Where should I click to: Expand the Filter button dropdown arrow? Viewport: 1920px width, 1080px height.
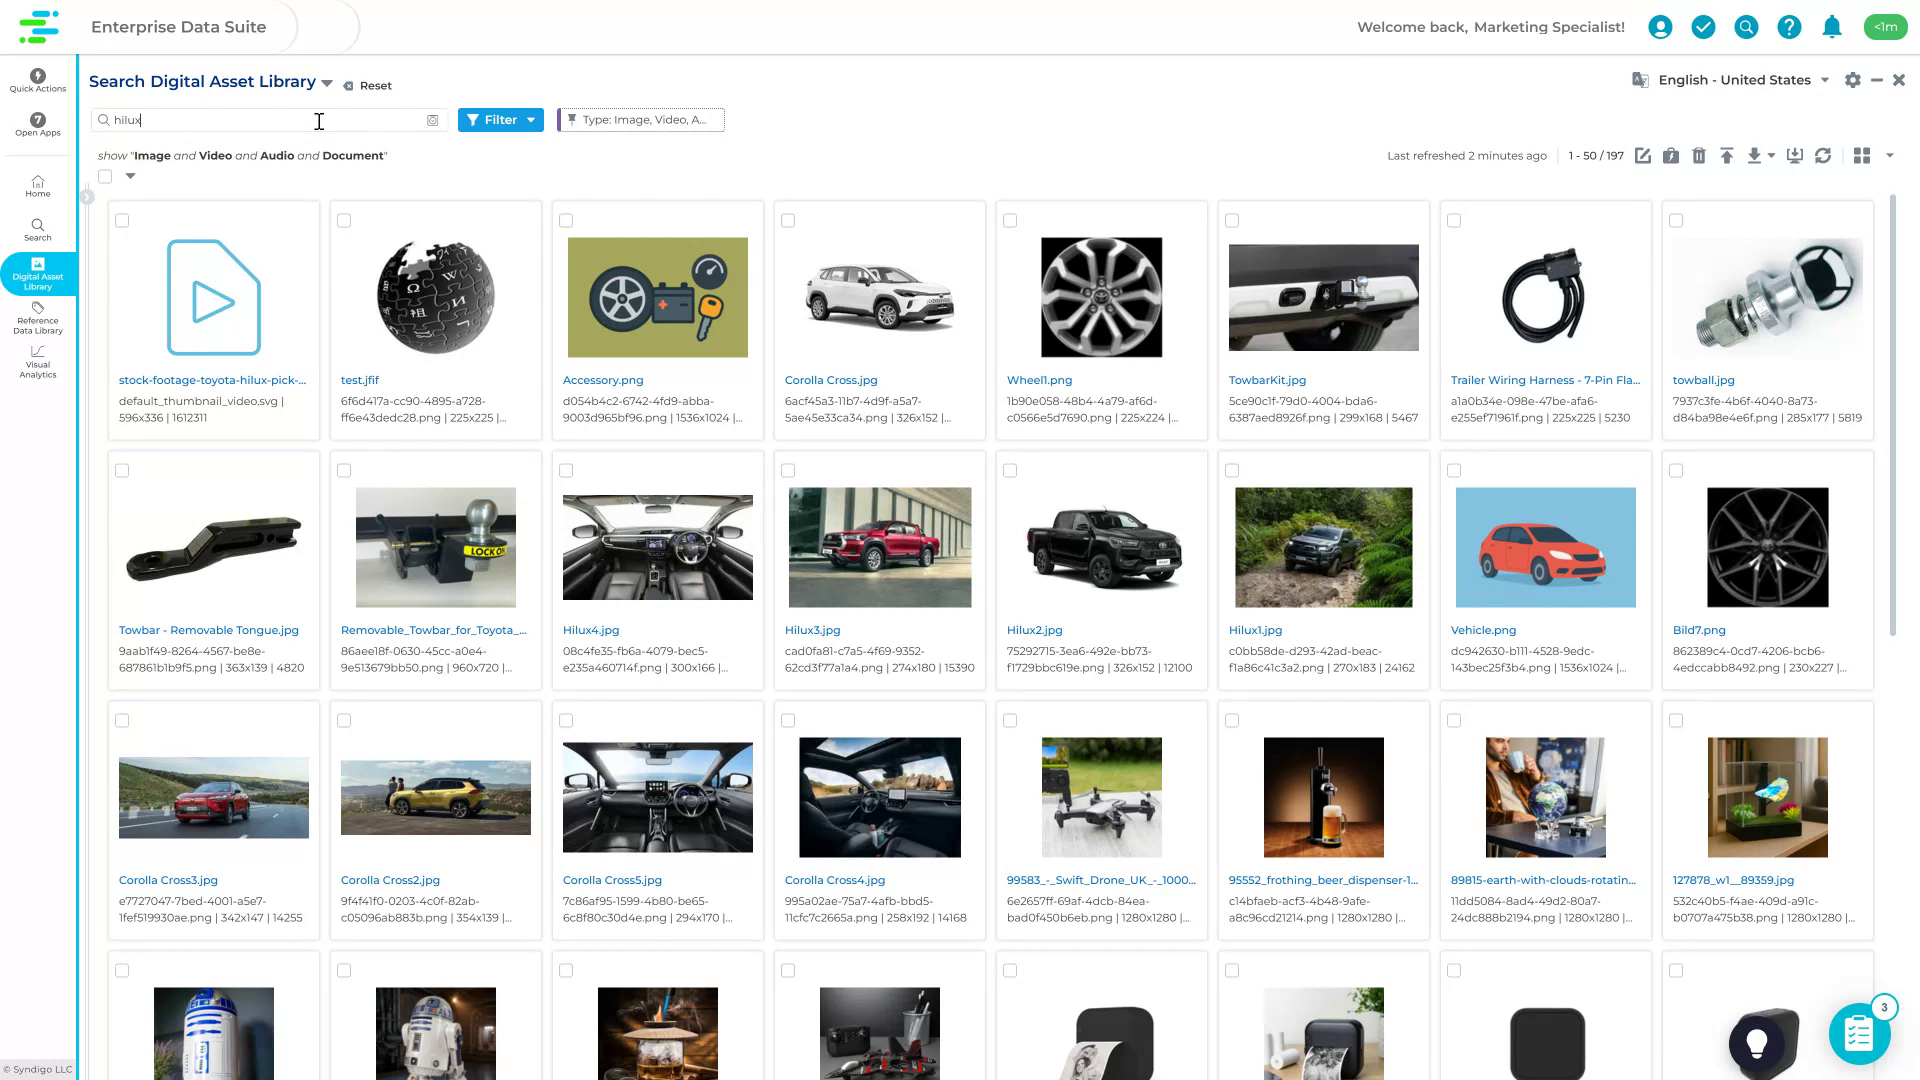coord(531,119)
